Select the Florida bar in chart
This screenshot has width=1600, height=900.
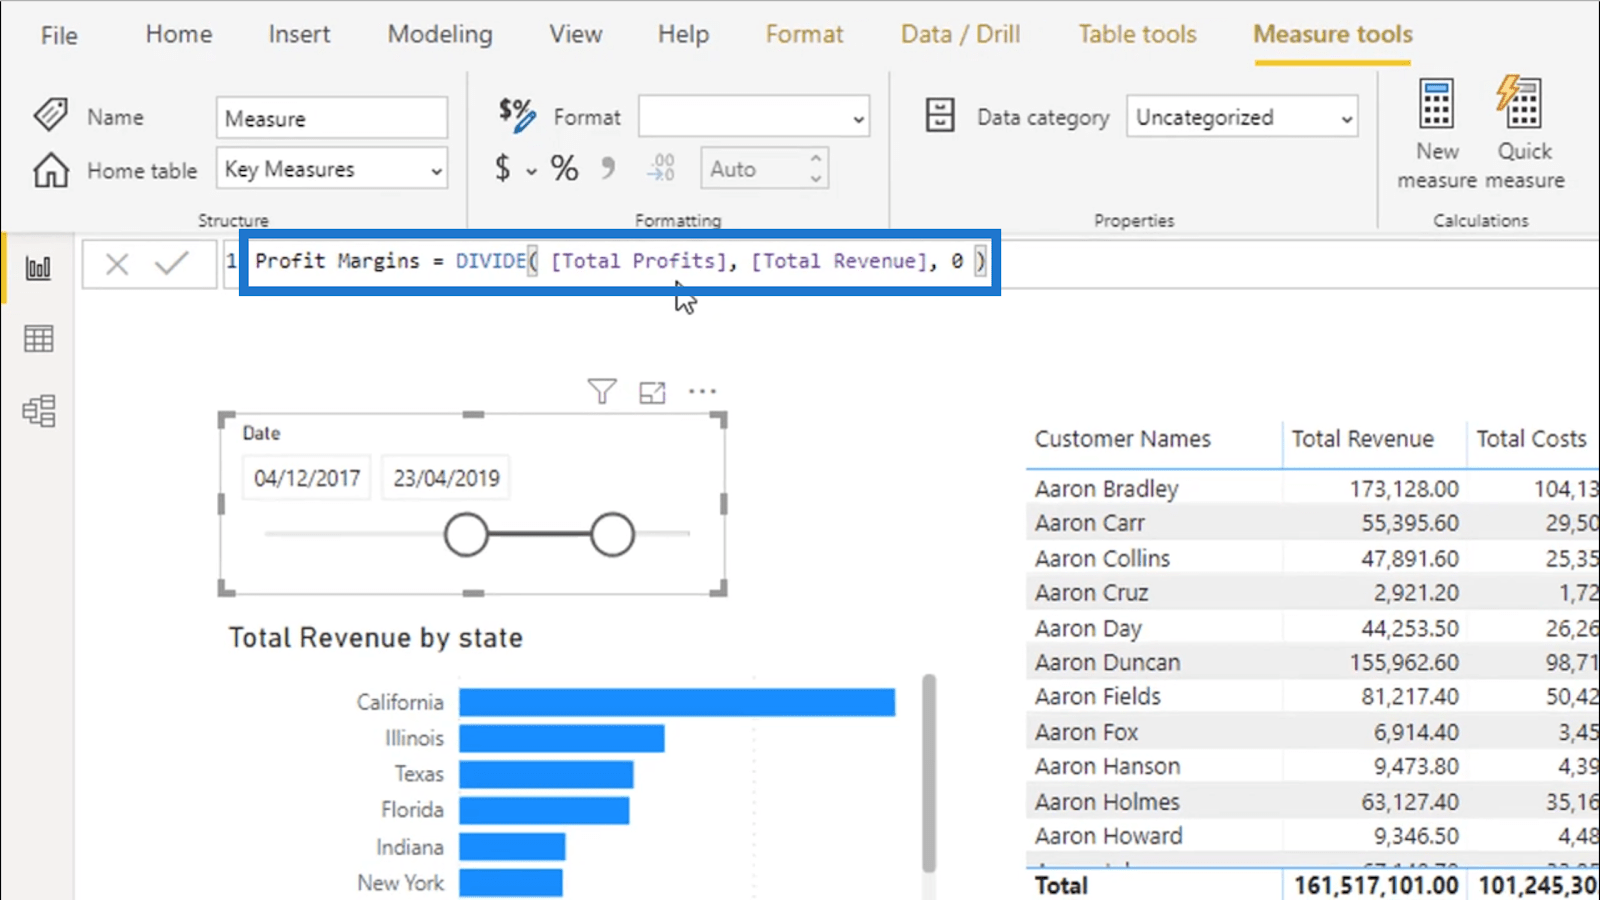(544, 810)
